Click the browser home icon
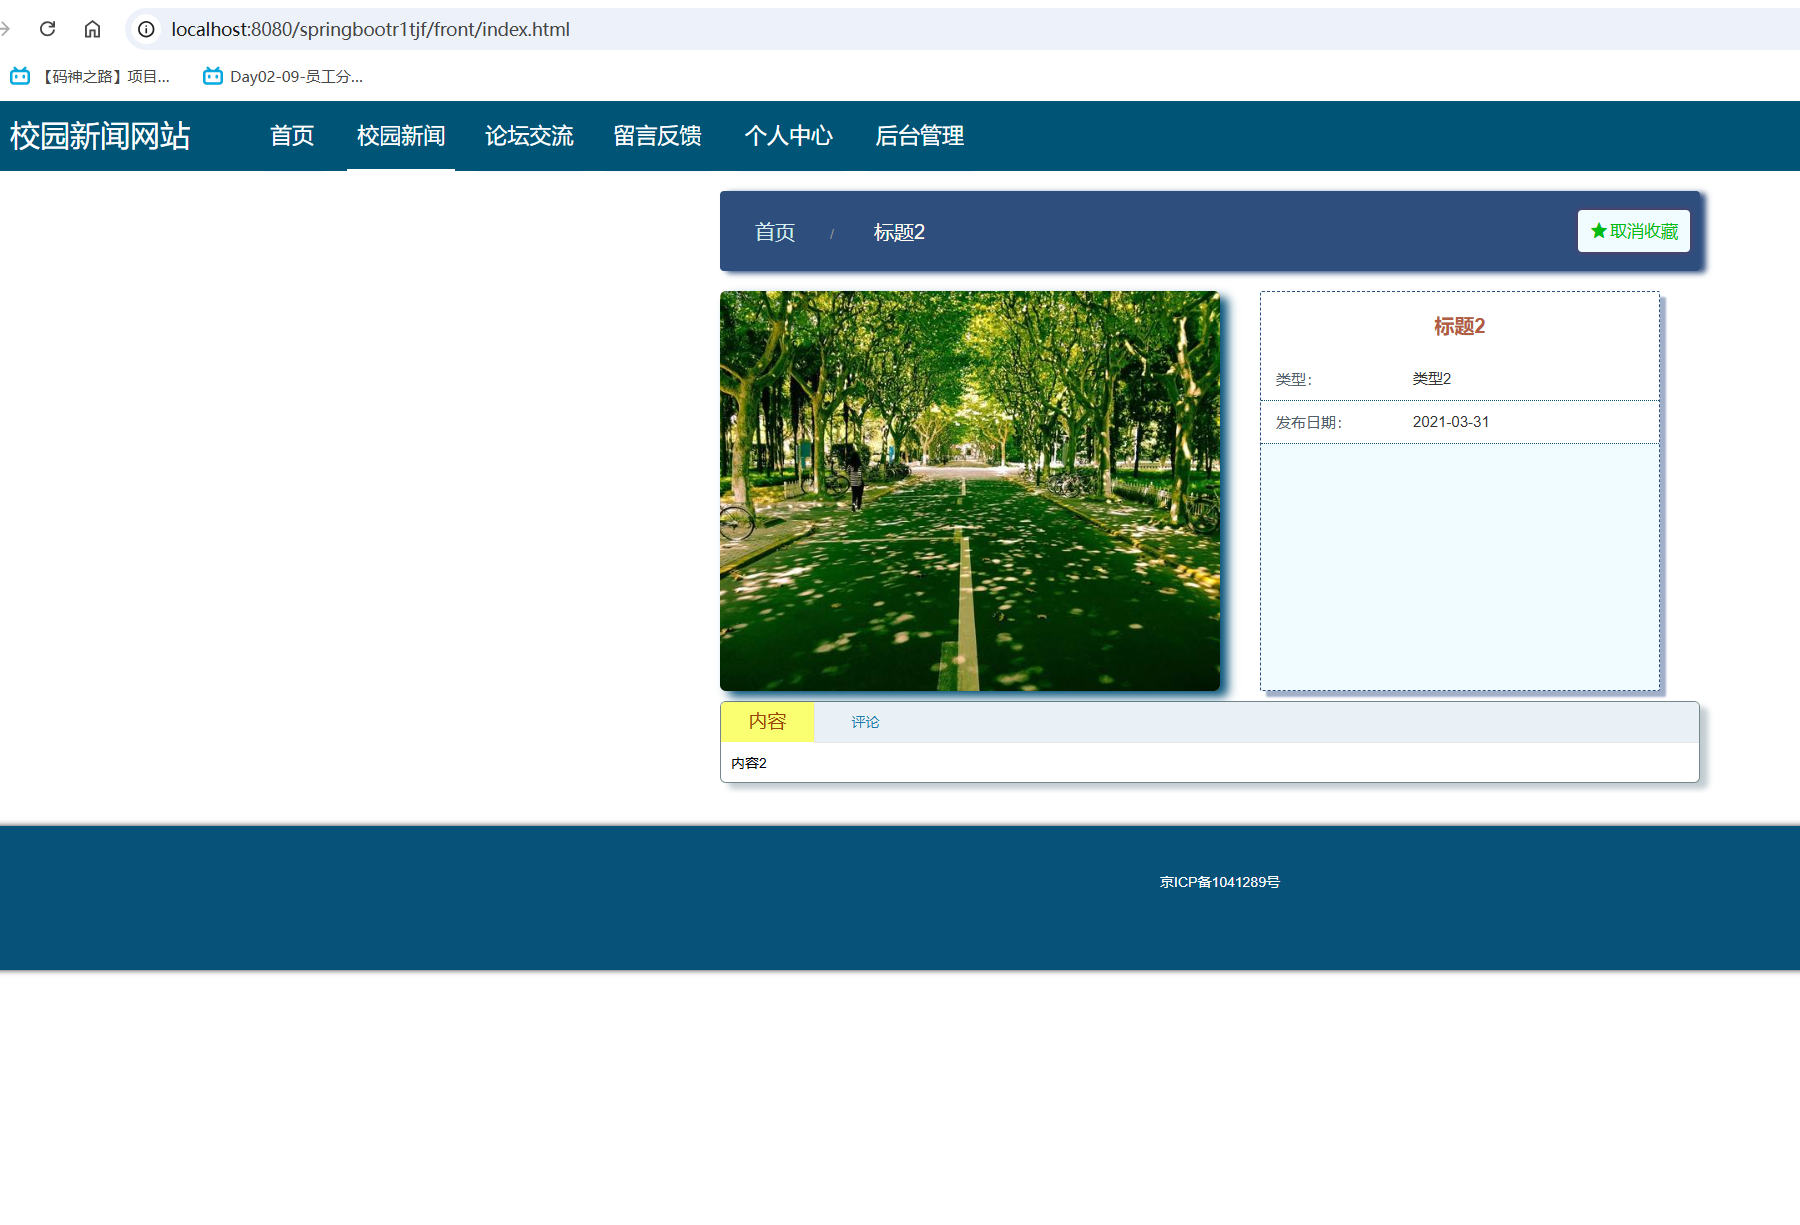Image resolution: width=1800 pixels, height=1225 pixels. (92, 29)
